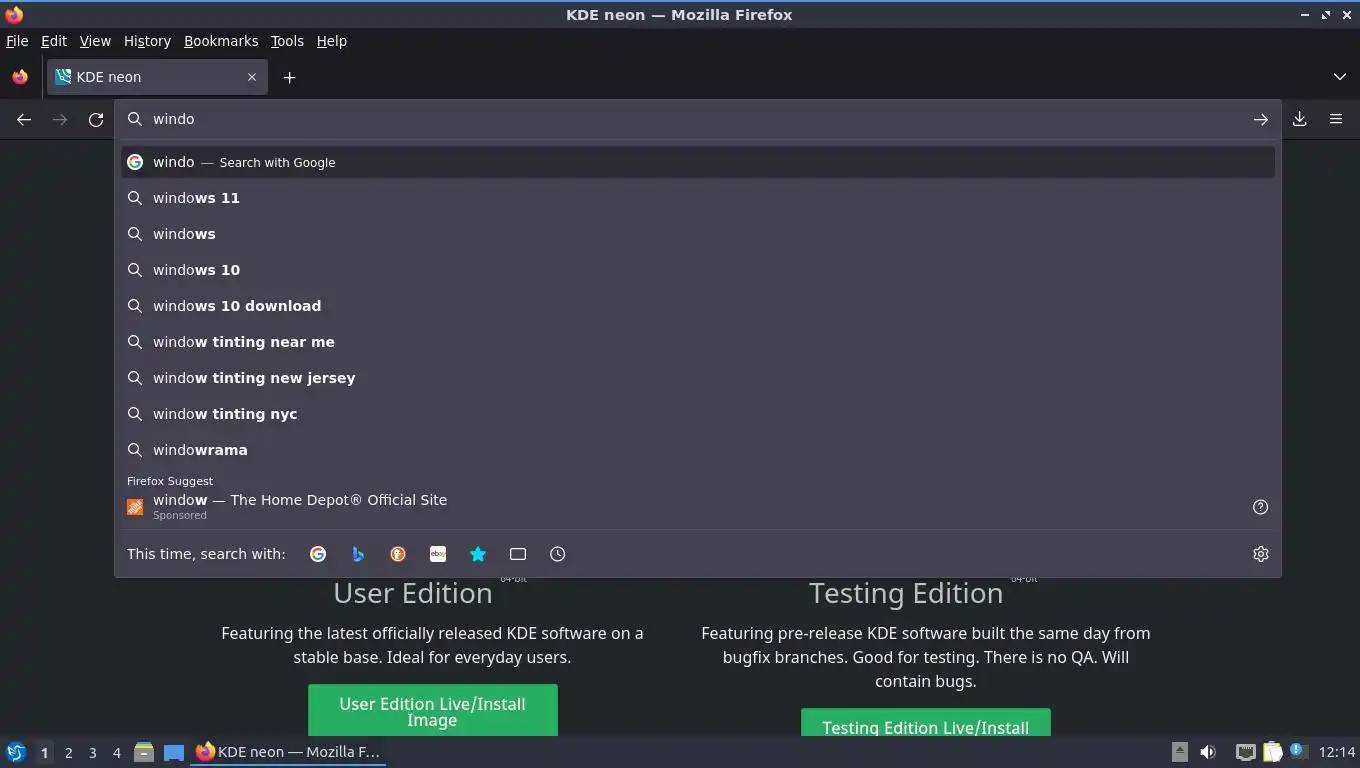1360x768 pixels.
Task: Open the Firefox hamburger application menu
Action: pos(1336,119)
